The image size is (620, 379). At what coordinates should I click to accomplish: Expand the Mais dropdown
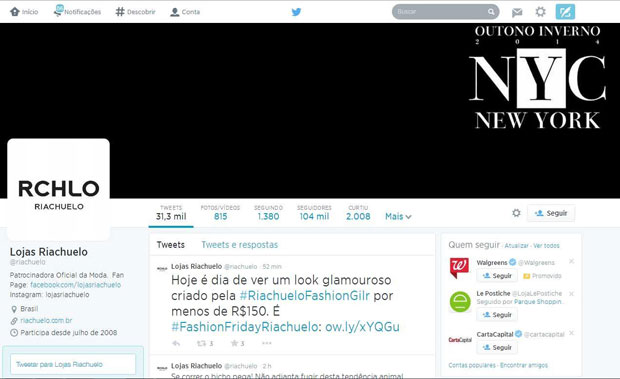[x=398, y=217]
